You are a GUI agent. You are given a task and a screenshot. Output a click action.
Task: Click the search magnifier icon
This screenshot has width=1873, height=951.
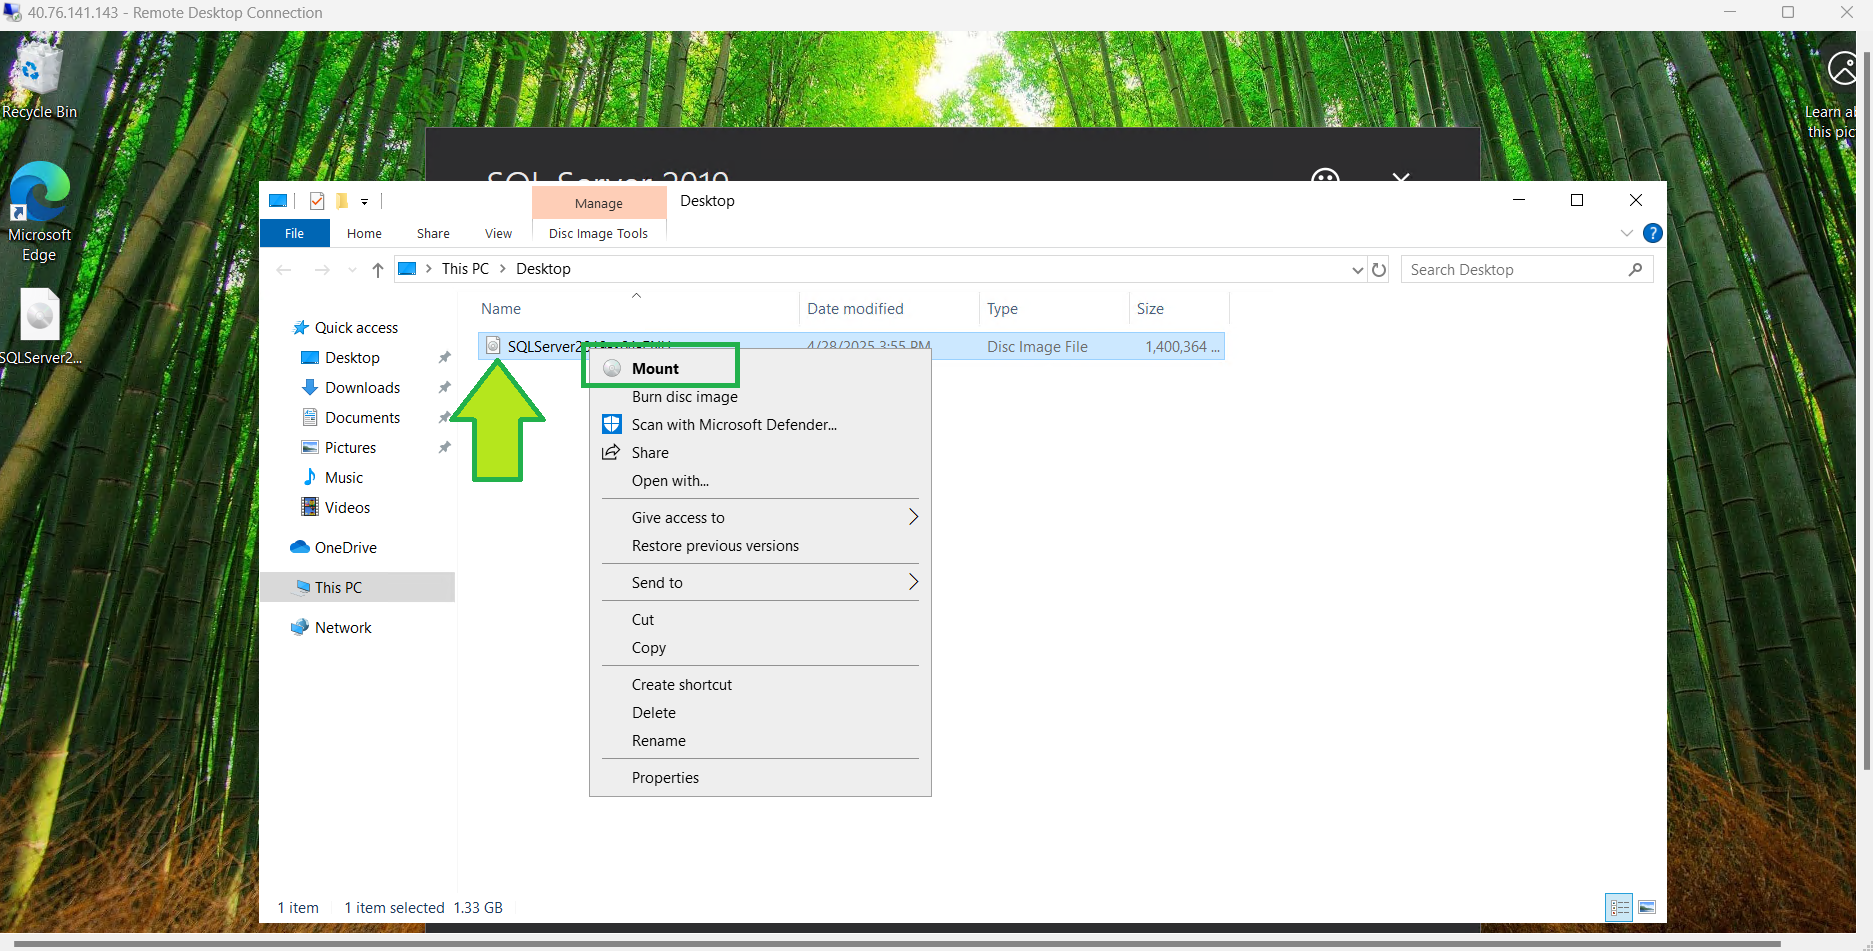pyautogui.click(x=1636, y=269)
